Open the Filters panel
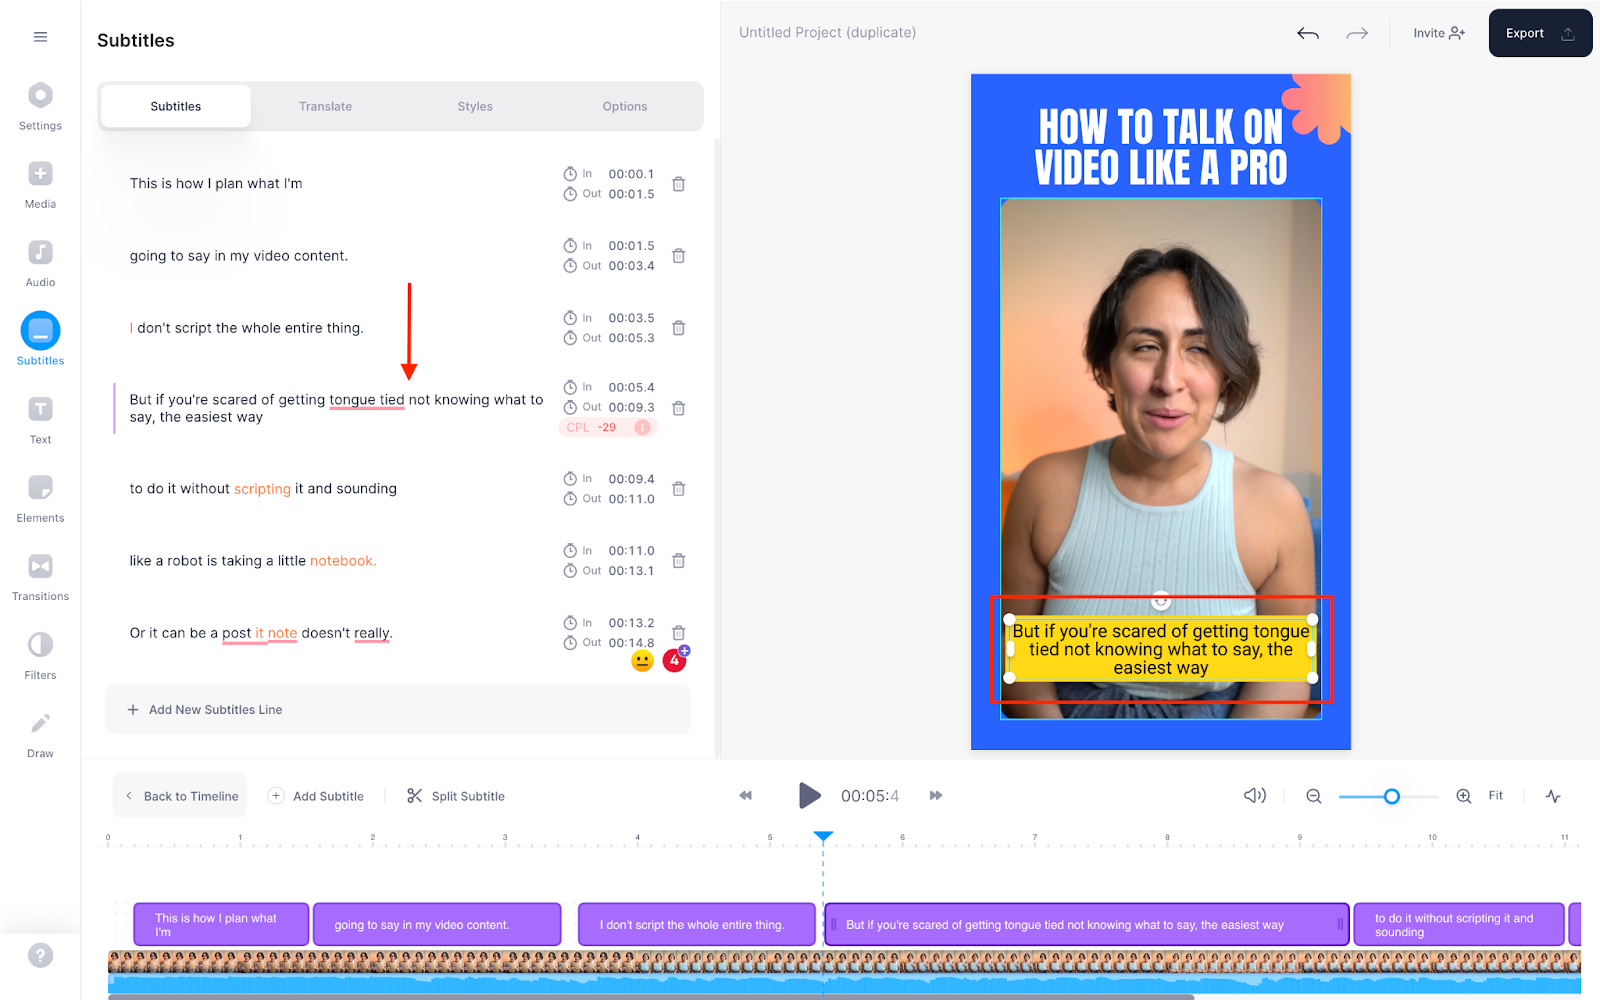 click(x=40, y=656)
